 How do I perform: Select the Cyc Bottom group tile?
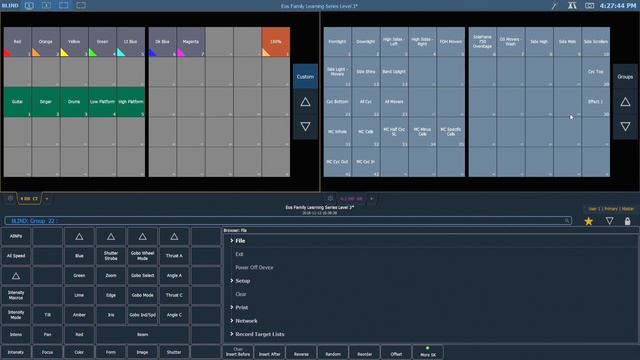point(338,102)
